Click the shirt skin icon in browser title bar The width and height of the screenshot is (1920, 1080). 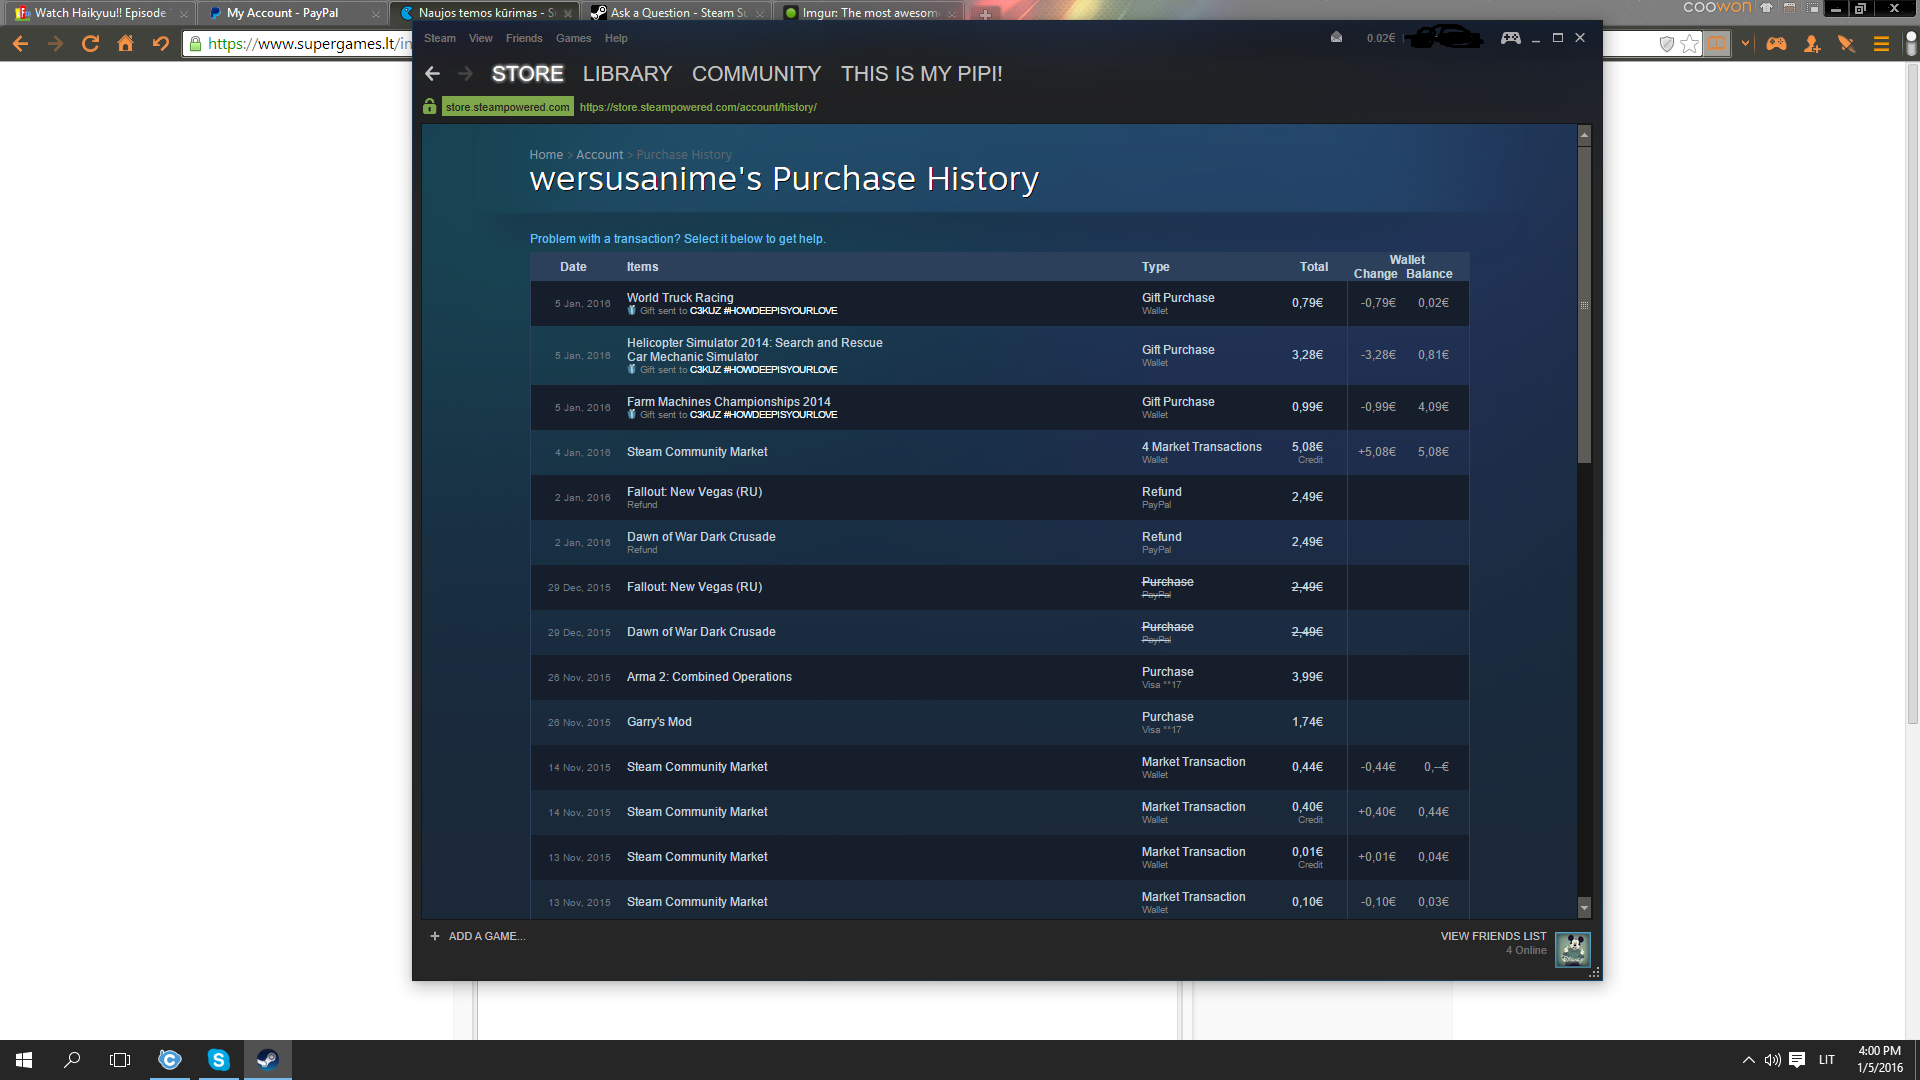click(x=1766, y=8)
